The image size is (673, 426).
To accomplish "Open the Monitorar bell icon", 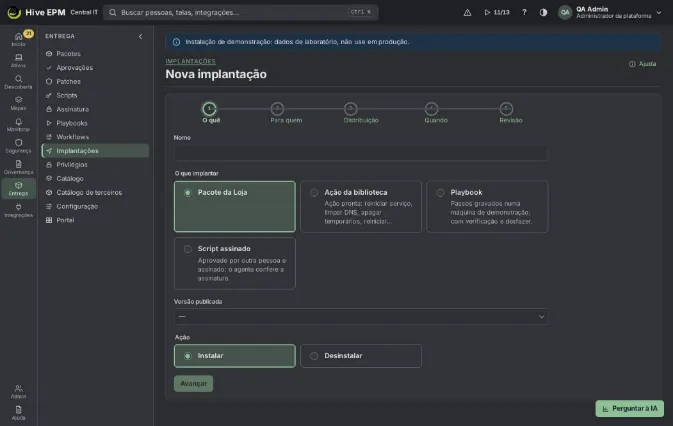I will pos(18,125).
